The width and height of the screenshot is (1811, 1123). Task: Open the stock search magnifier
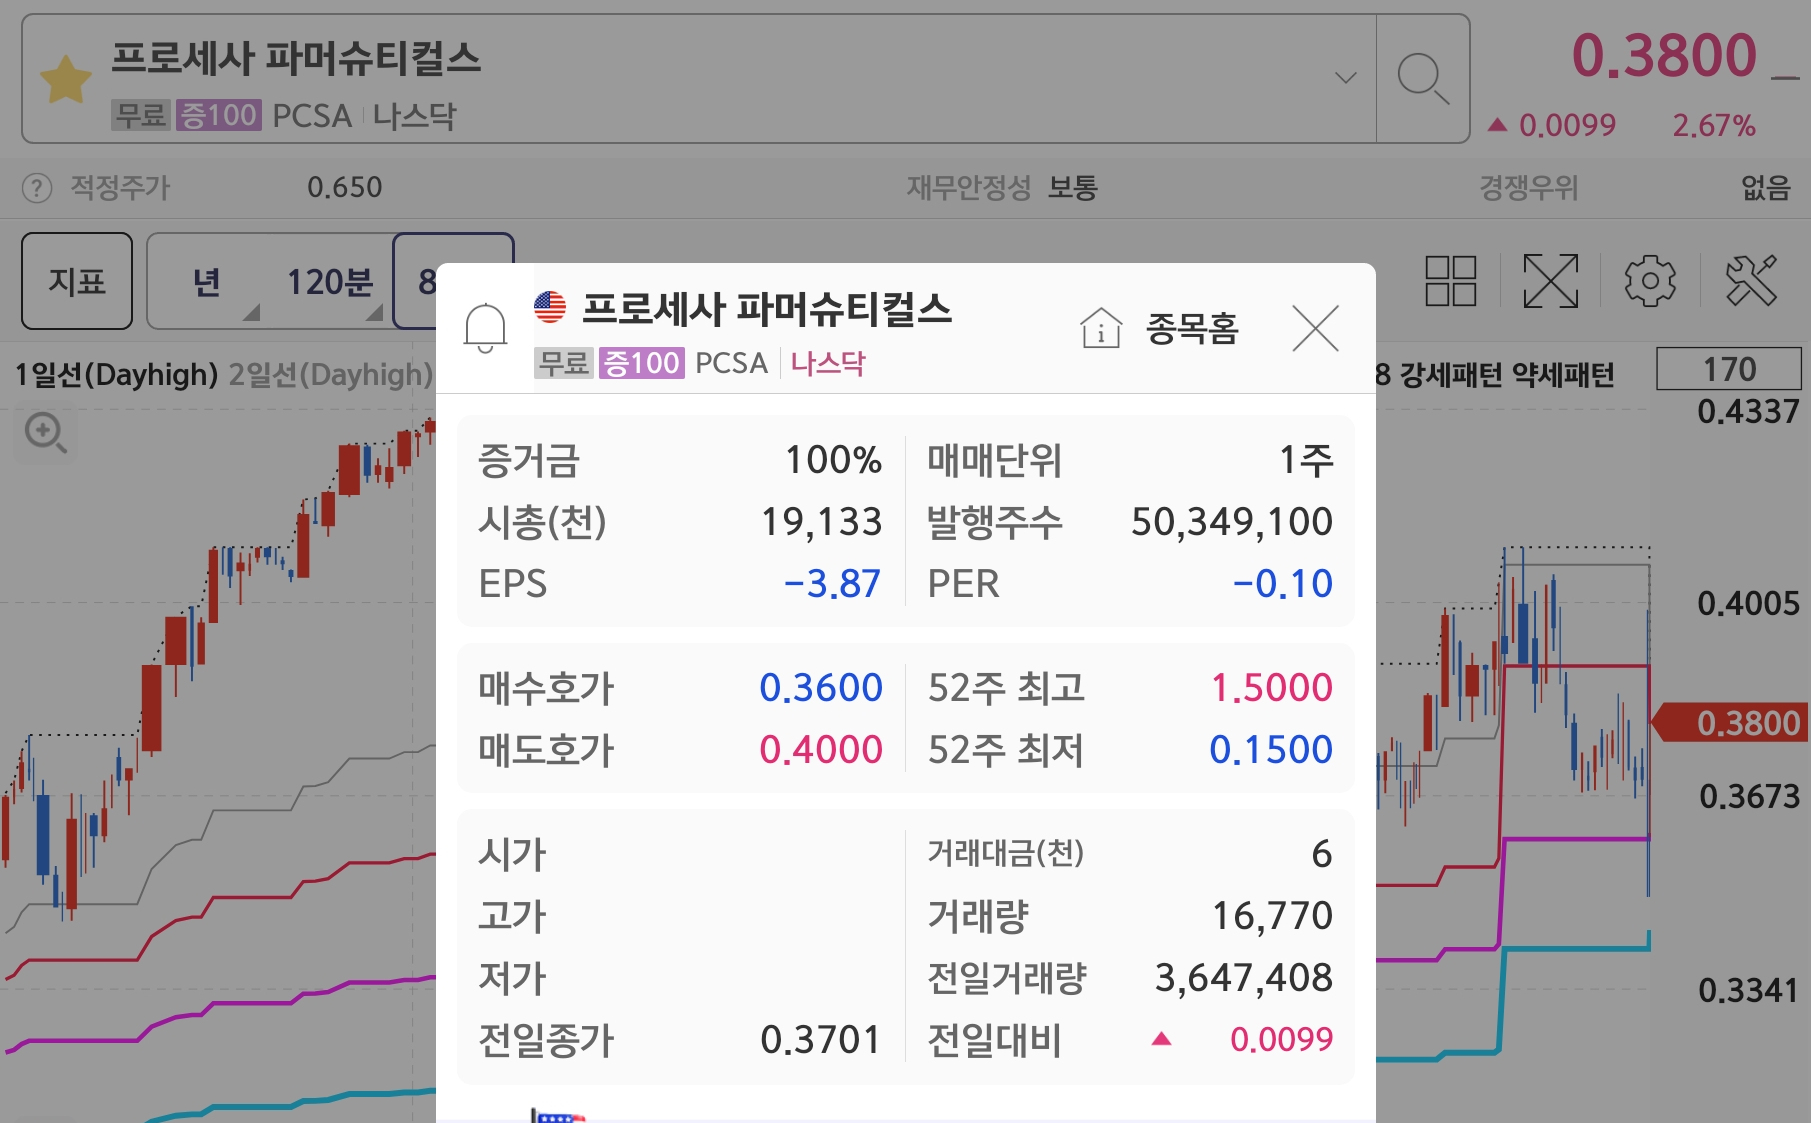pos(1422,79)
